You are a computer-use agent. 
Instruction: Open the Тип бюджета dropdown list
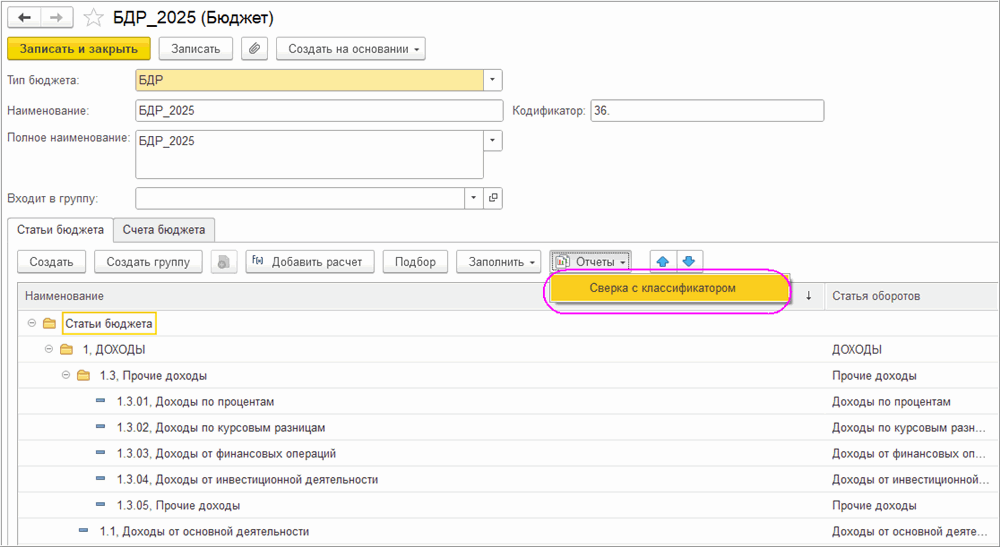pyautogui.click(x=492, y=80)
